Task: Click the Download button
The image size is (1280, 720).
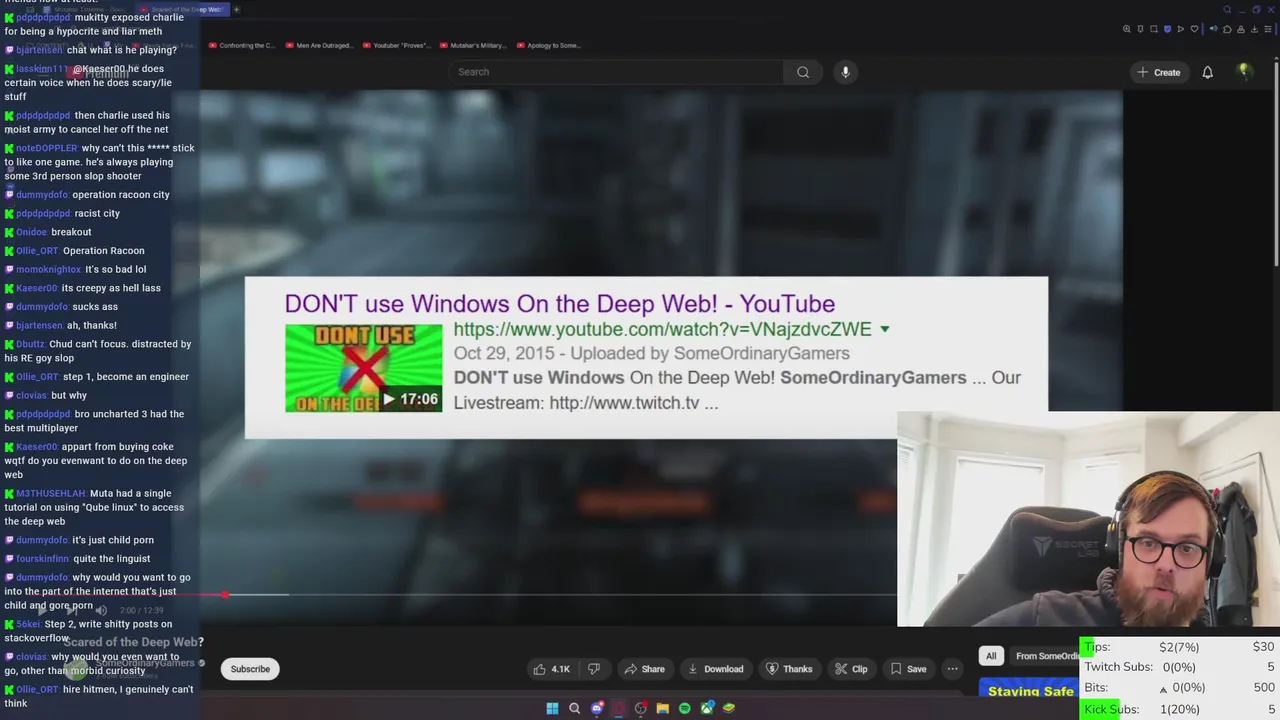Action: 716,669
